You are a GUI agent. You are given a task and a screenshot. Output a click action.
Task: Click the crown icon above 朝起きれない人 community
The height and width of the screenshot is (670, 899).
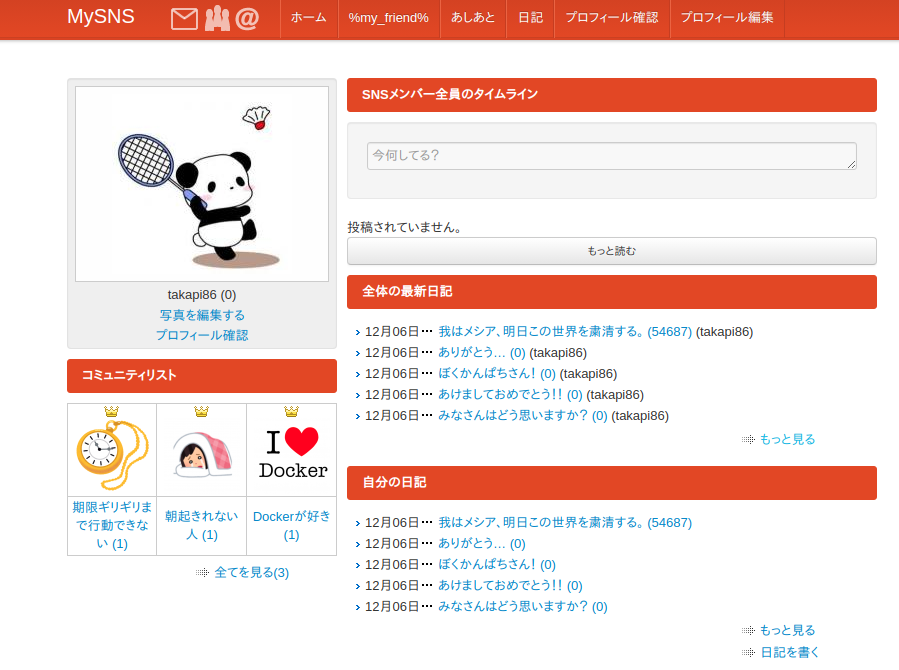click(x=201, y=410)
